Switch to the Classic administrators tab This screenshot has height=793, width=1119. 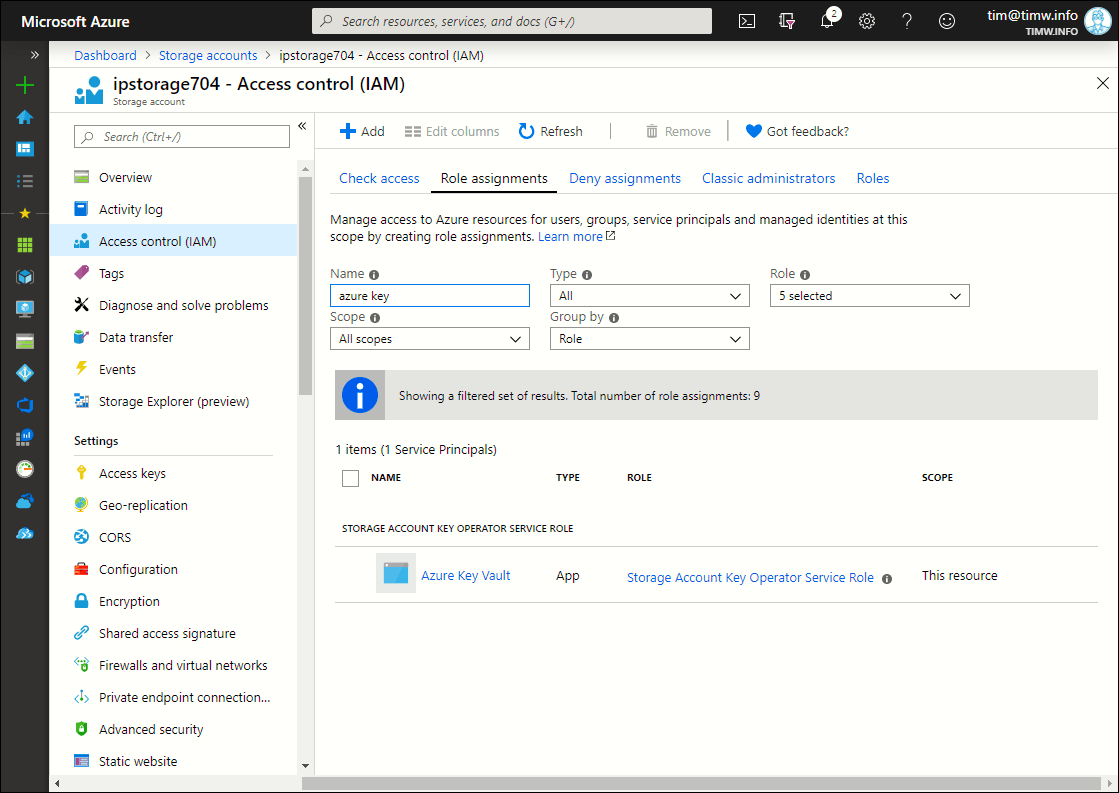(768, 178)
